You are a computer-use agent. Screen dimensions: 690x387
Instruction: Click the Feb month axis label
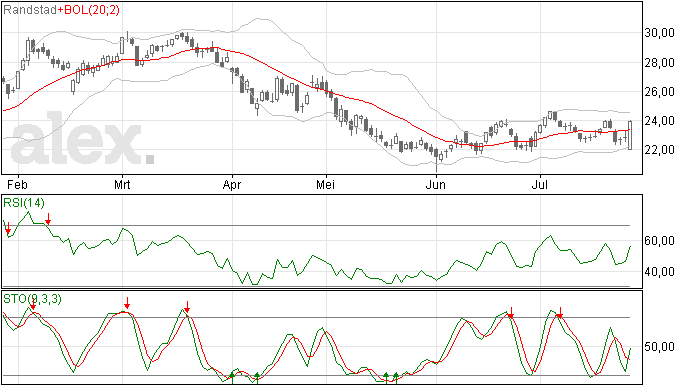click(x=17, y=184)
